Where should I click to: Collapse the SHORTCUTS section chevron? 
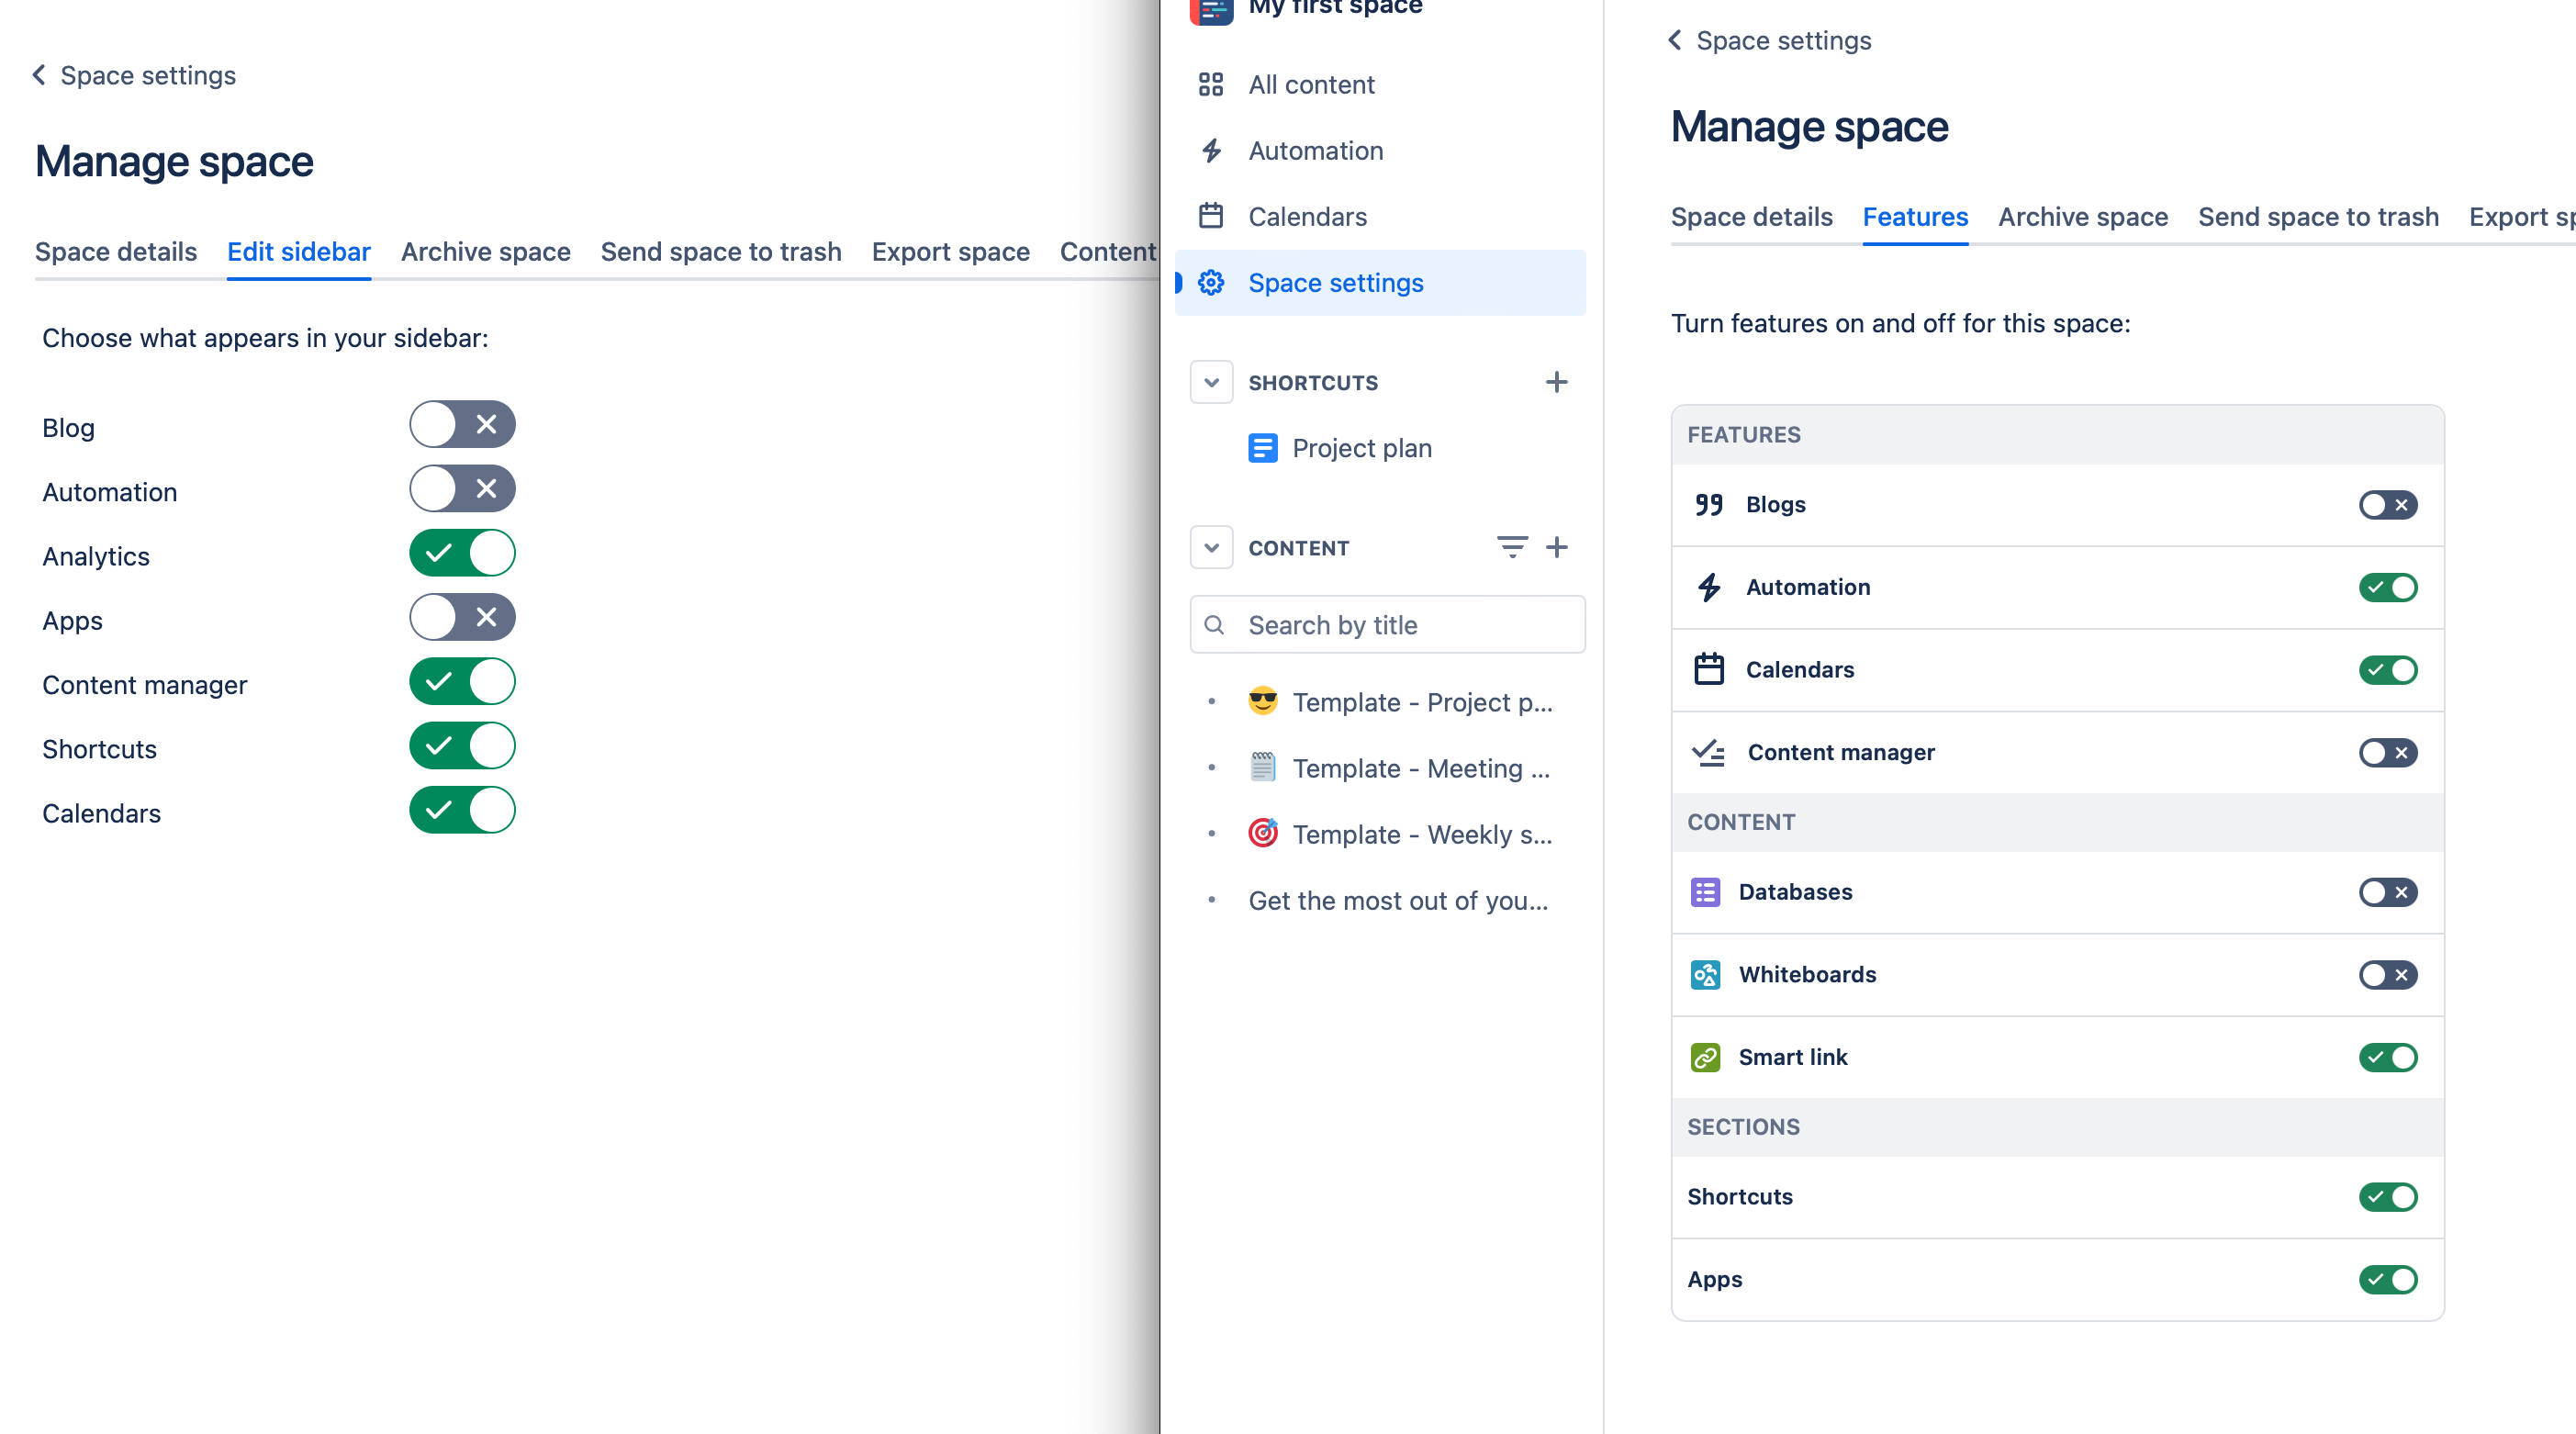pyautogui.click(x=1210, y=382)
